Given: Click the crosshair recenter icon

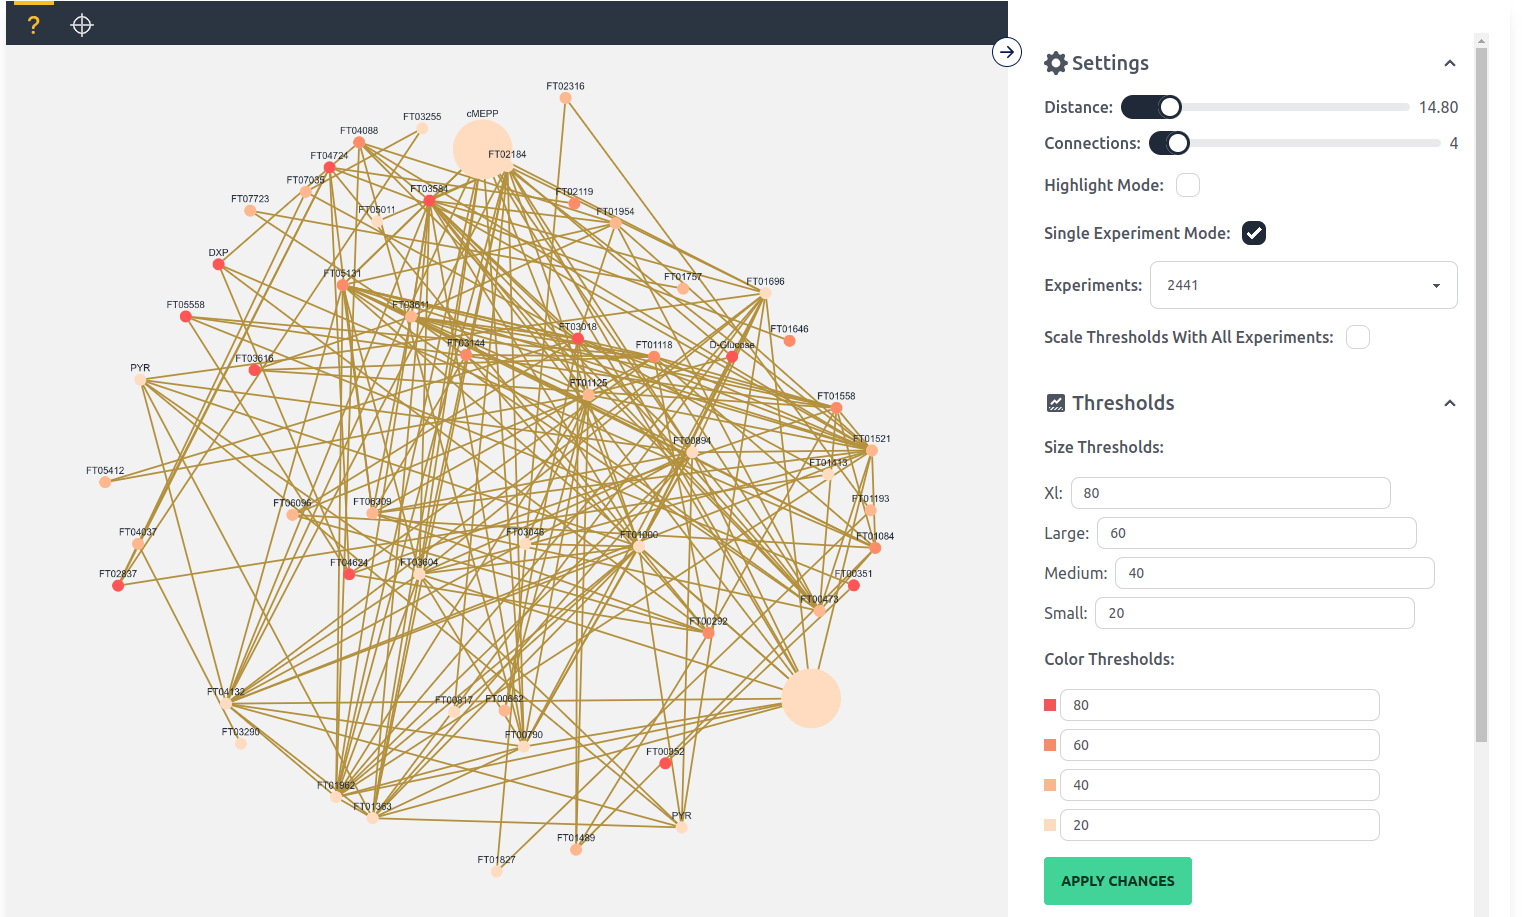Looking at the screenshot, I should click(82, 25).
